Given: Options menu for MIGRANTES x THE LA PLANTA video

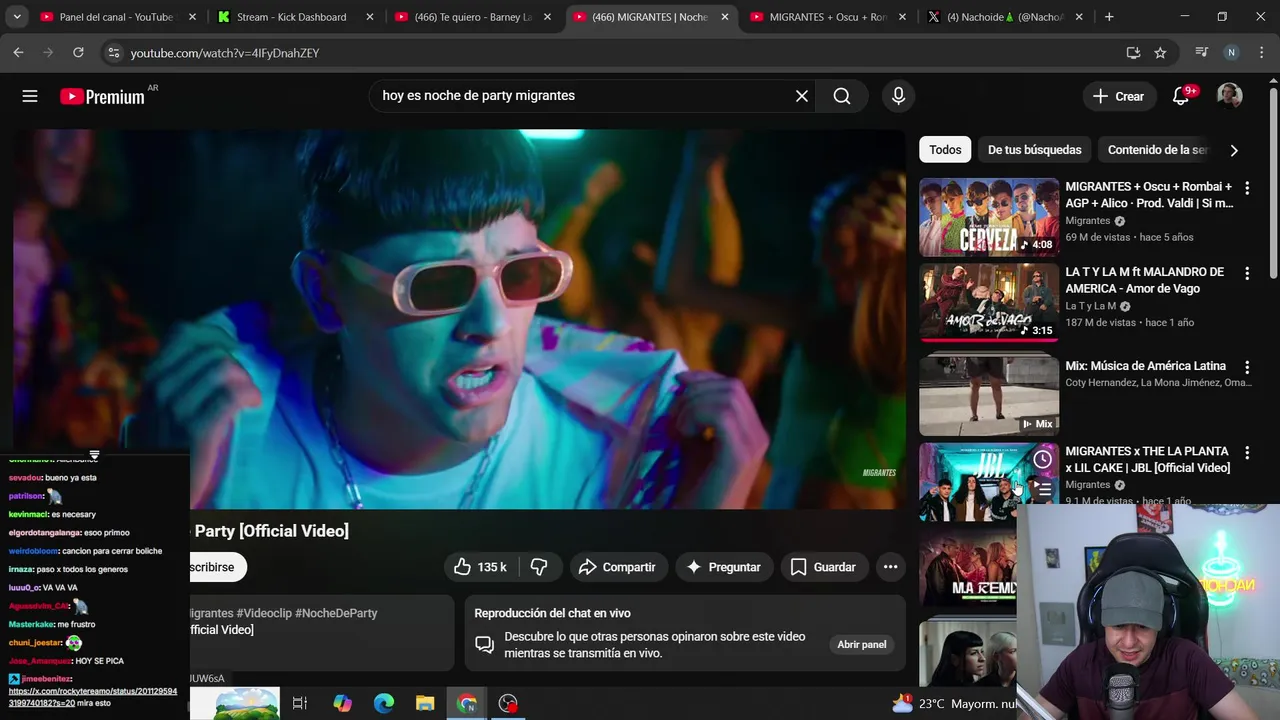Looking at the screenshot, I should (1247, 453).
